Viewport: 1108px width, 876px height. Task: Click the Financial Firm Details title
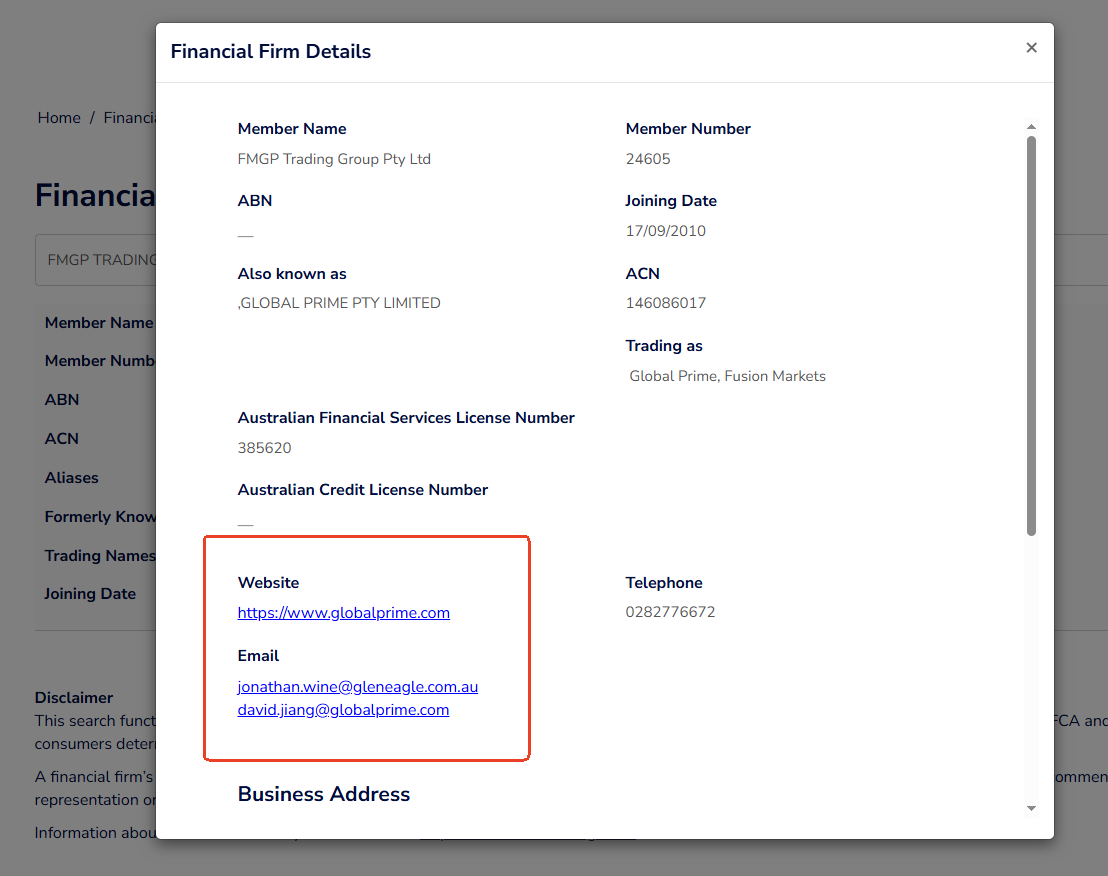271,52
